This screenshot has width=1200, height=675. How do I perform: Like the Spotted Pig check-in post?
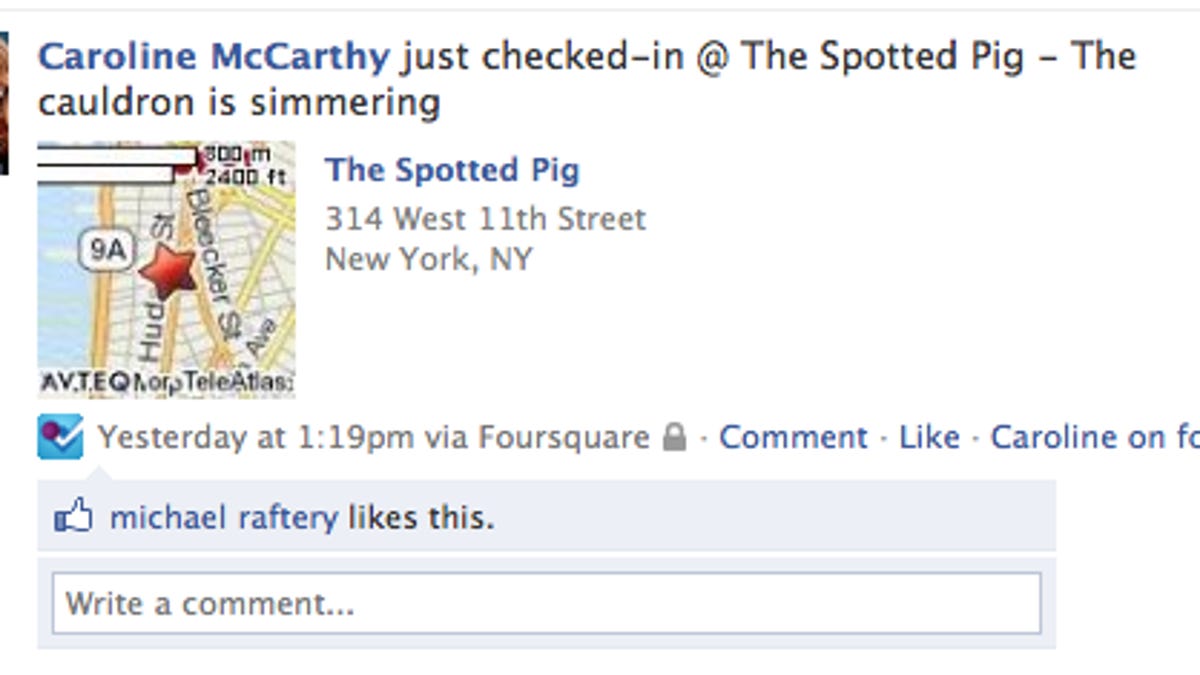[929, 438]
